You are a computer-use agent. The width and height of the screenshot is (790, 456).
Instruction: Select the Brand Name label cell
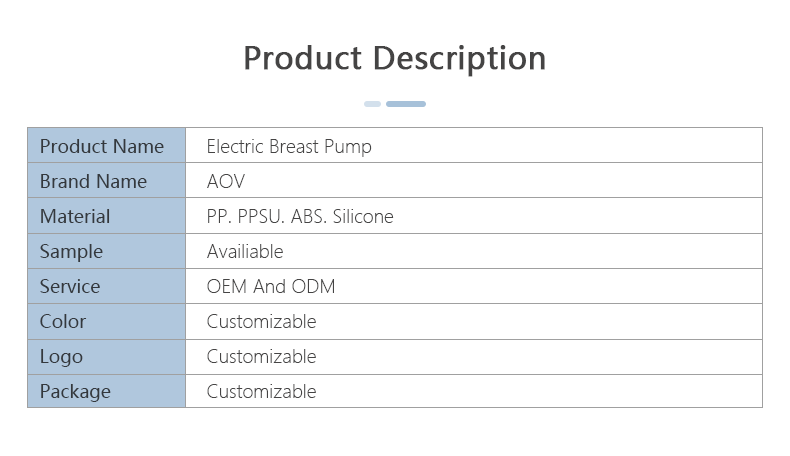pyautogui.click(x=106, y=181)
